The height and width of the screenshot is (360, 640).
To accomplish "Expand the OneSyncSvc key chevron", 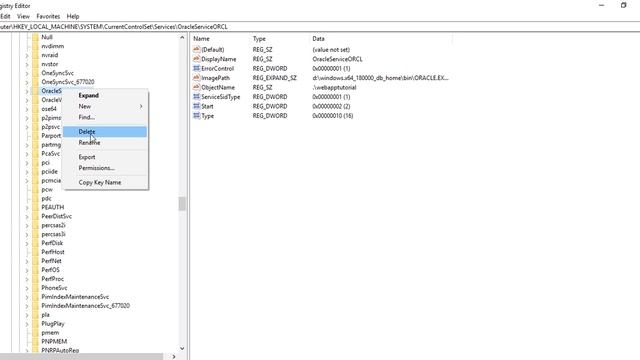I will (27, 73).
